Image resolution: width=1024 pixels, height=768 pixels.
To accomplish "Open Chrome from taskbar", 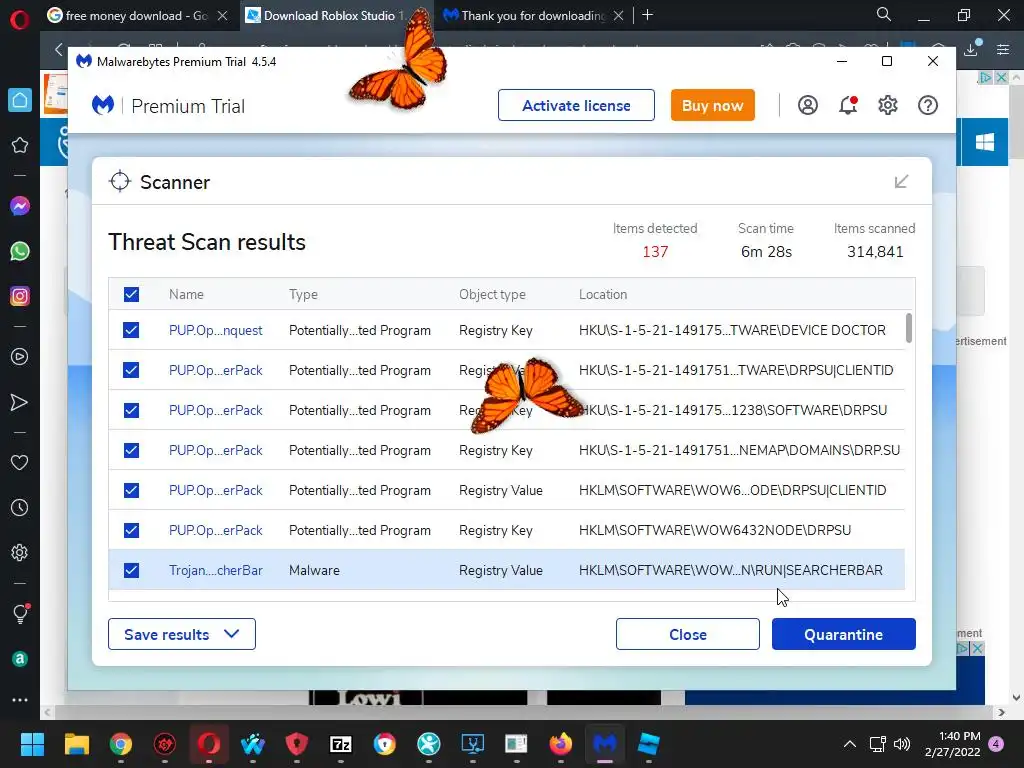I will pos(121,744).
